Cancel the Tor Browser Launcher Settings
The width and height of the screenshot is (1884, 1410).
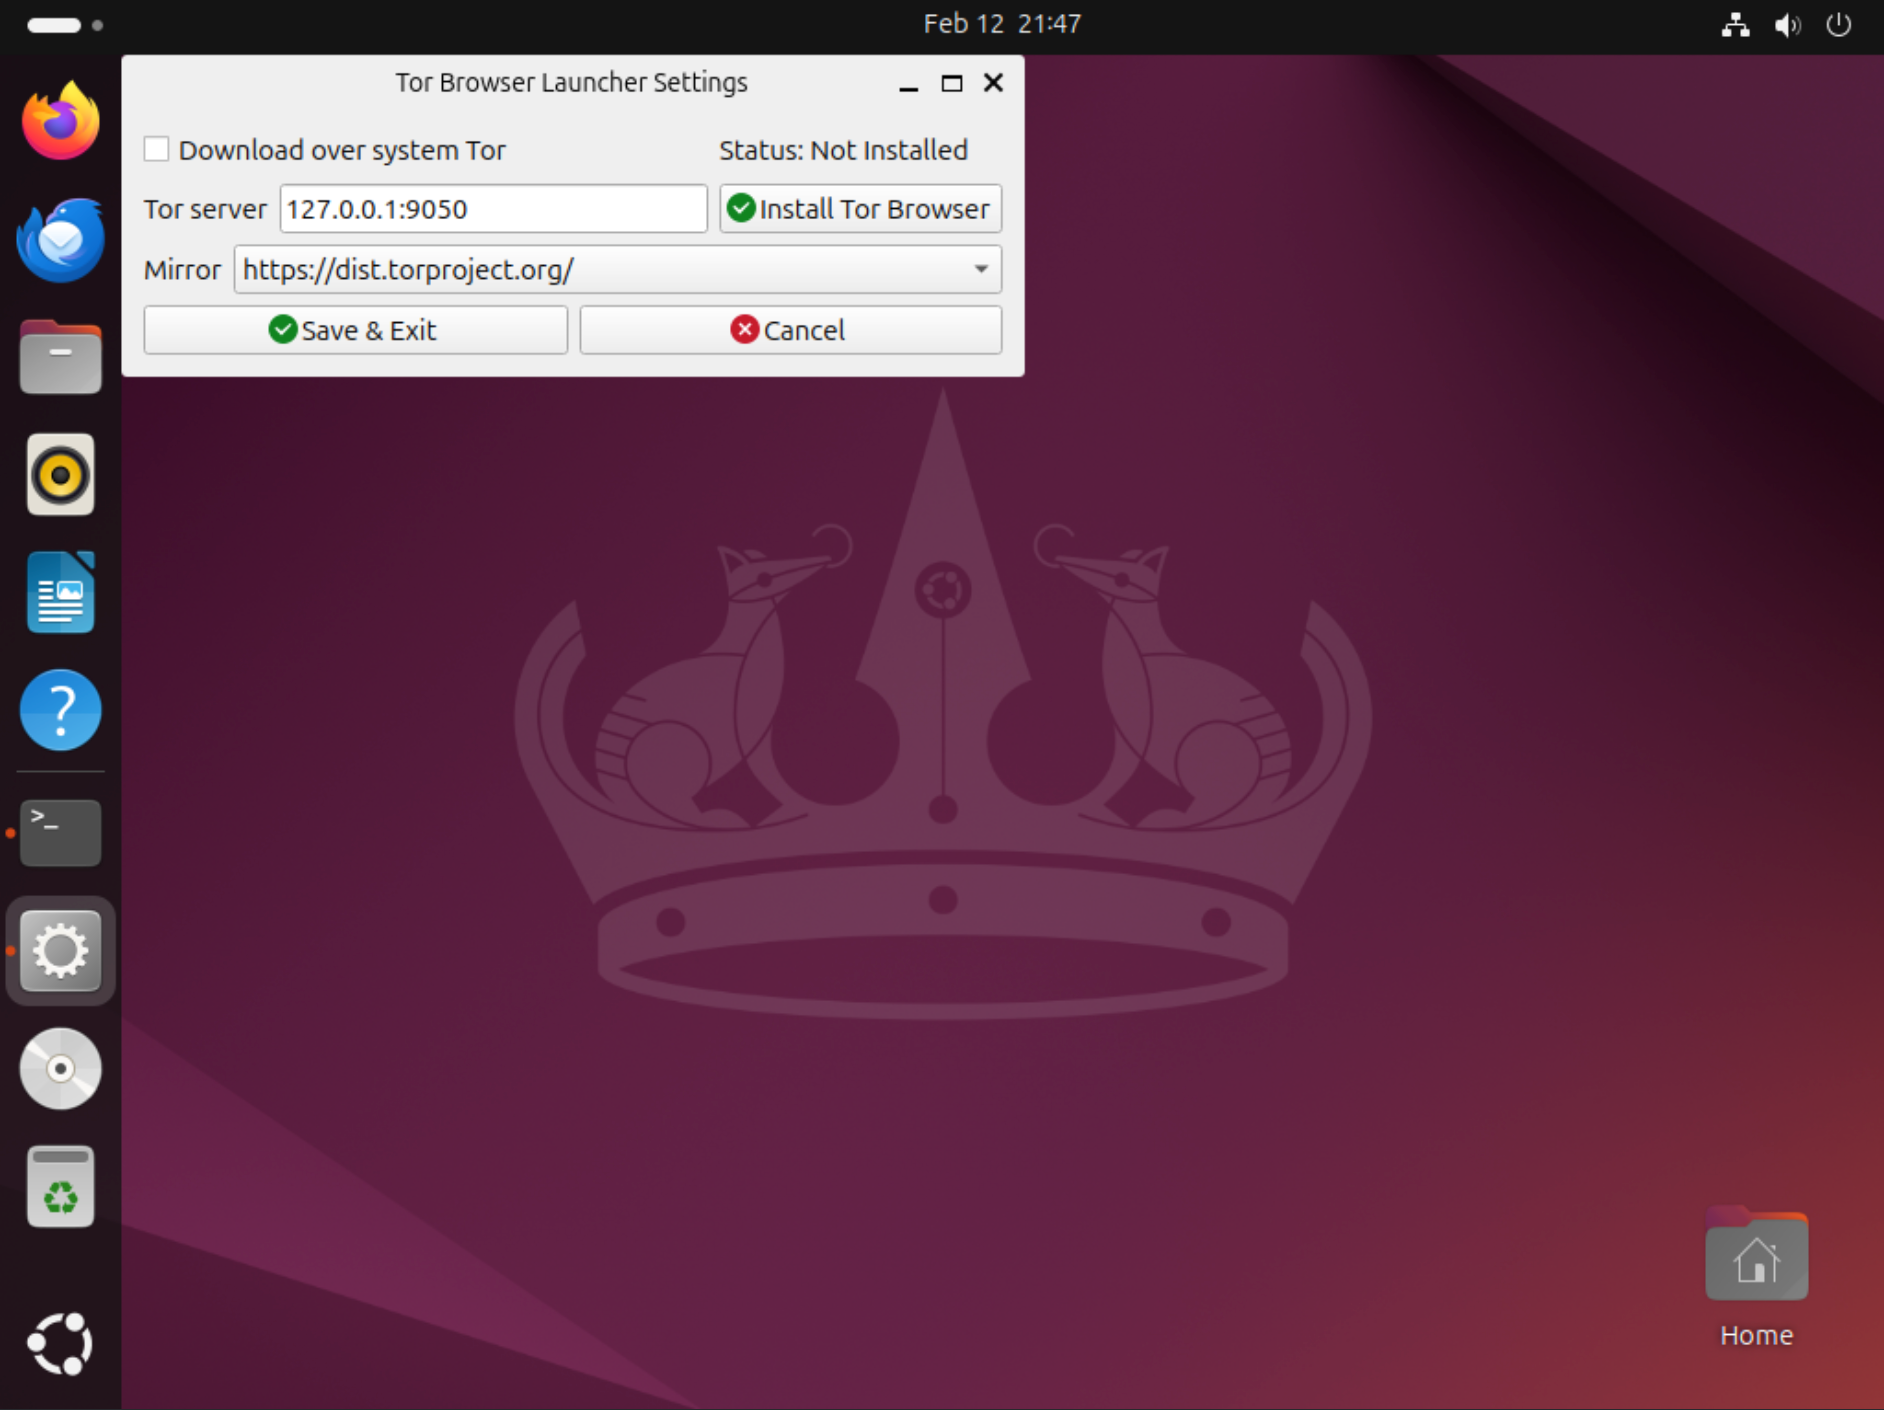pos(789,330)
